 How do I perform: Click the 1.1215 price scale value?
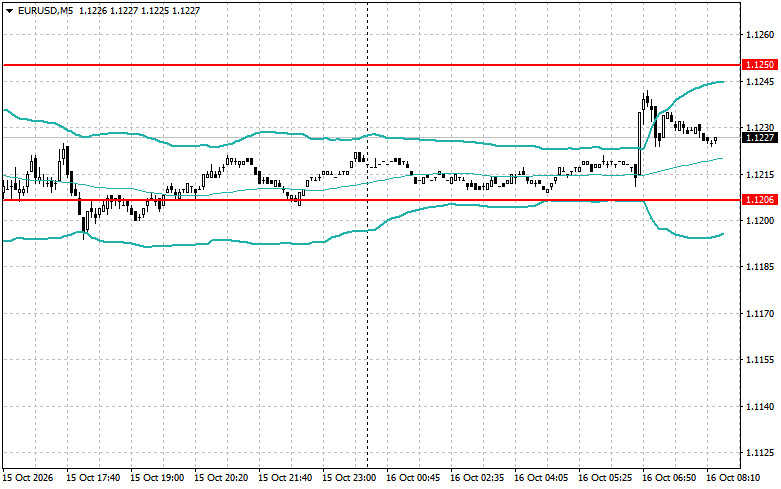tap(760, 174)
